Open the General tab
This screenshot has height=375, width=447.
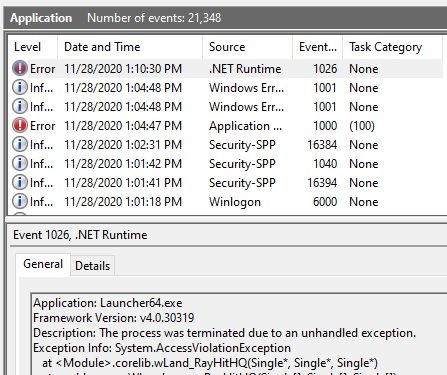pyautogui.click(x=43, y=264)
